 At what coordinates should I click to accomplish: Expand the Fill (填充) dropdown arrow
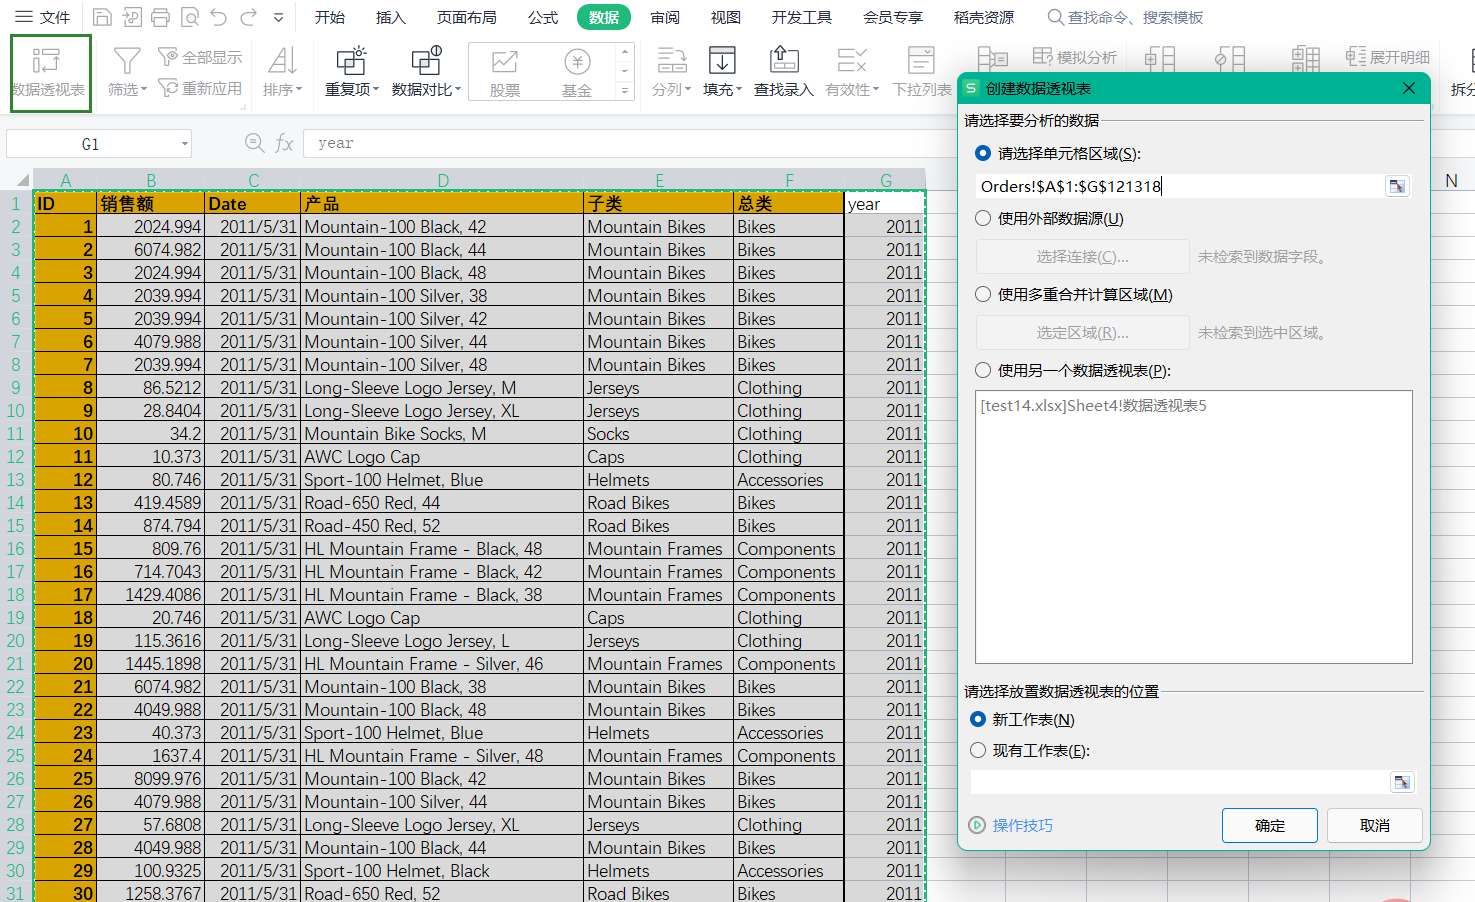(738, 90)
